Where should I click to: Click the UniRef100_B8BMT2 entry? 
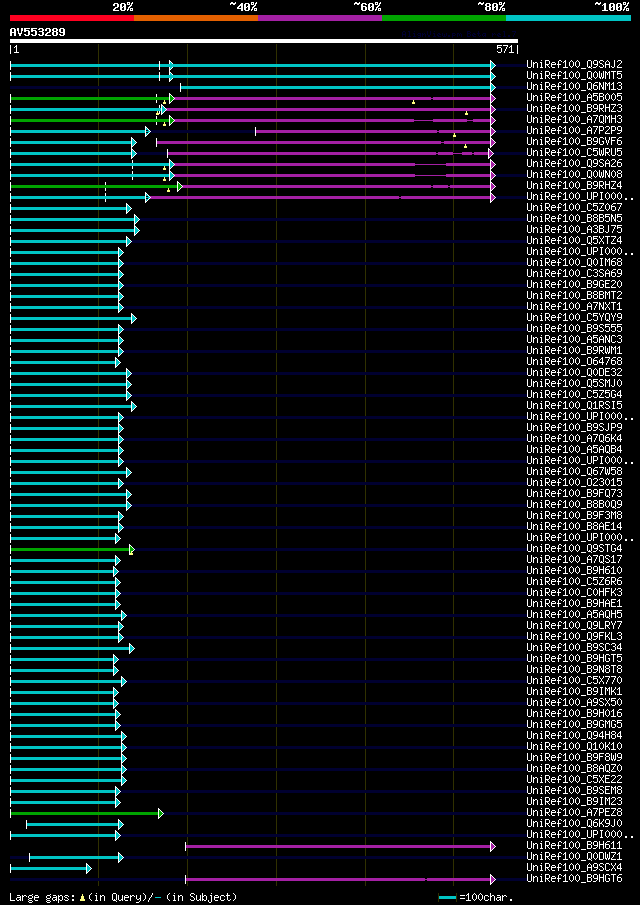point(575,295)
